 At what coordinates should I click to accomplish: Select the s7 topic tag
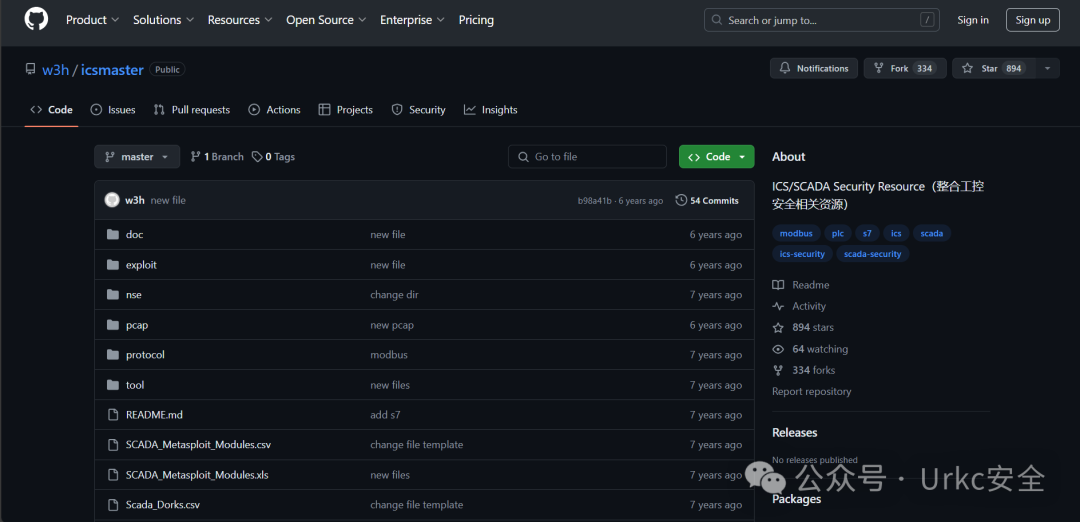[867, 233]
